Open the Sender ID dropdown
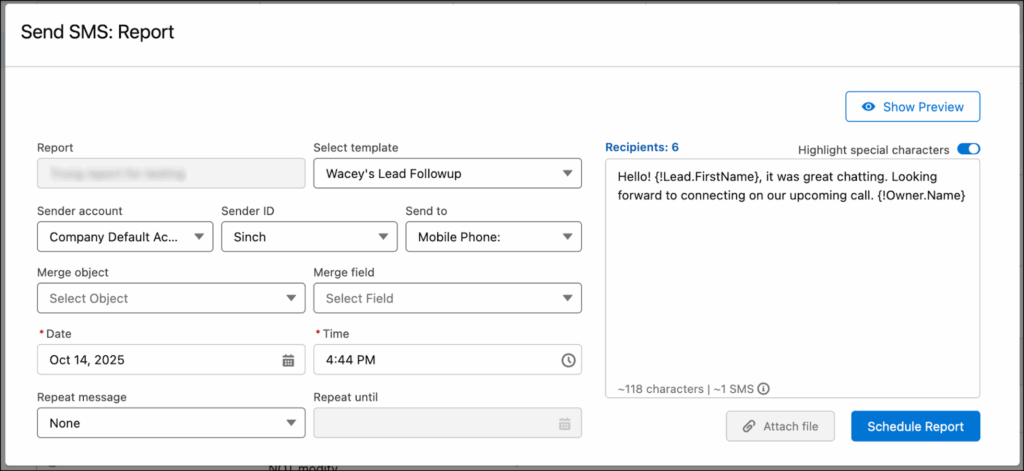This screenshot has height=471, width=1024. (x=308, y=237)
